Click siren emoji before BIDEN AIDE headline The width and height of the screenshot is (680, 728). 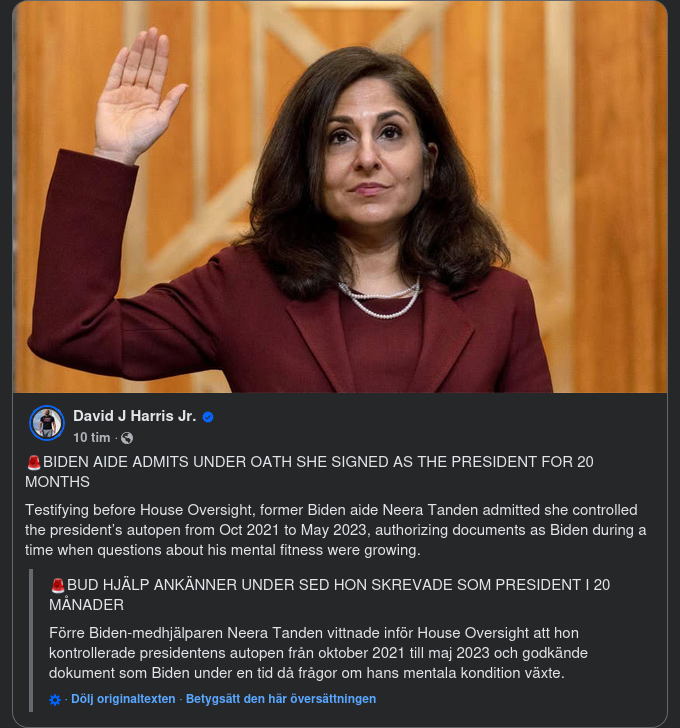(x=33, y=462)
